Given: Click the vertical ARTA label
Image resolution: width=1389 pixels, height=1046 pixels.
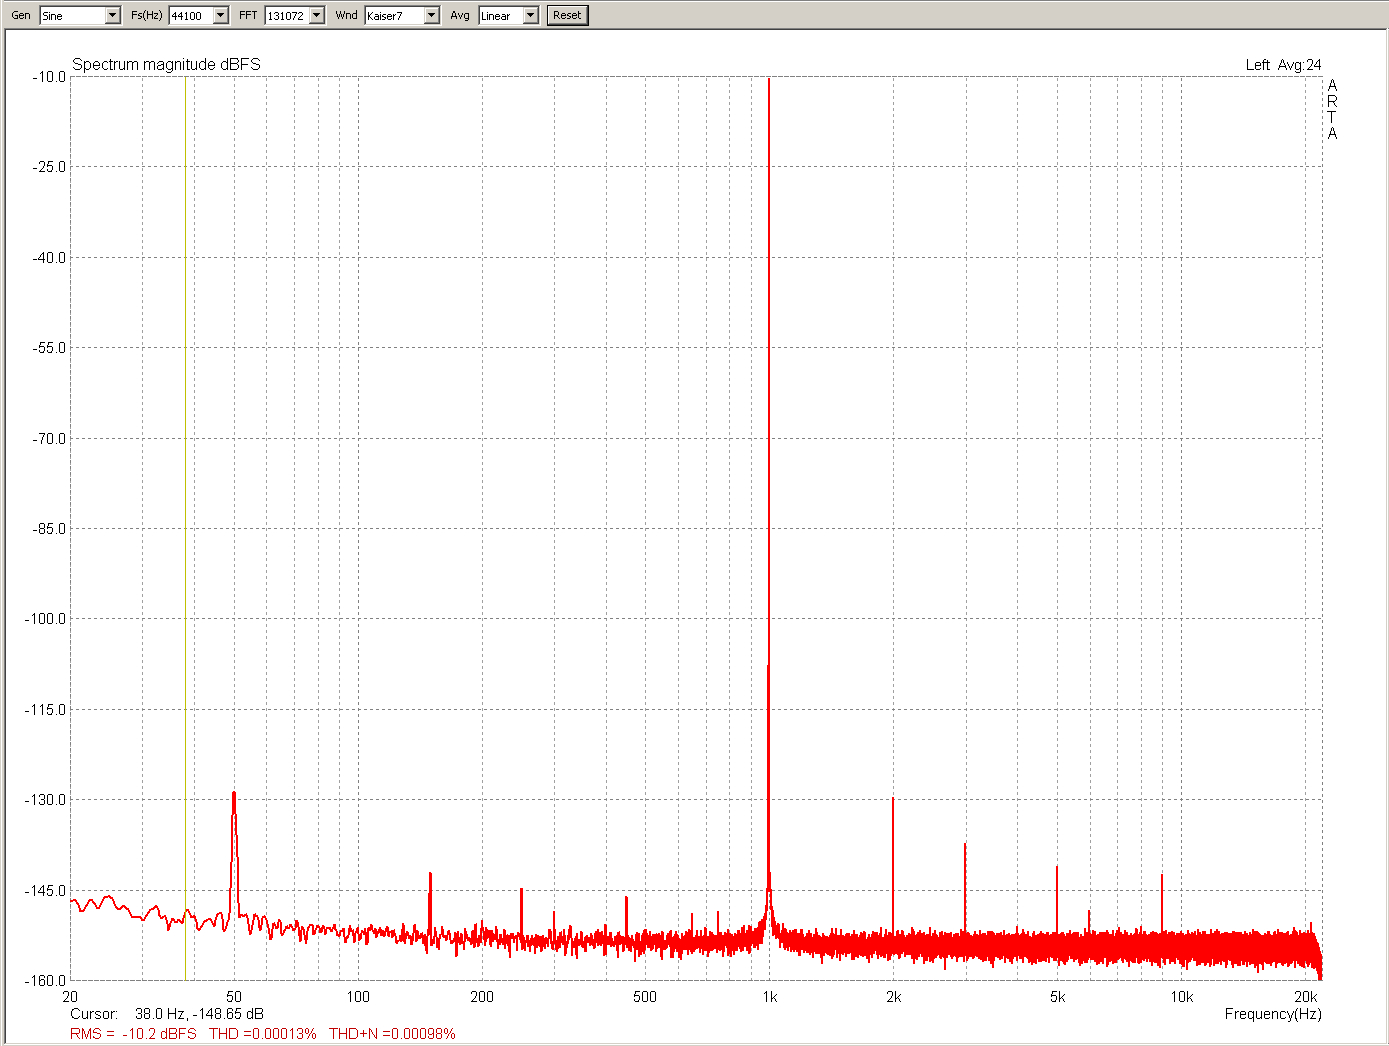Looking at the screenshot, I should 1332,110.
